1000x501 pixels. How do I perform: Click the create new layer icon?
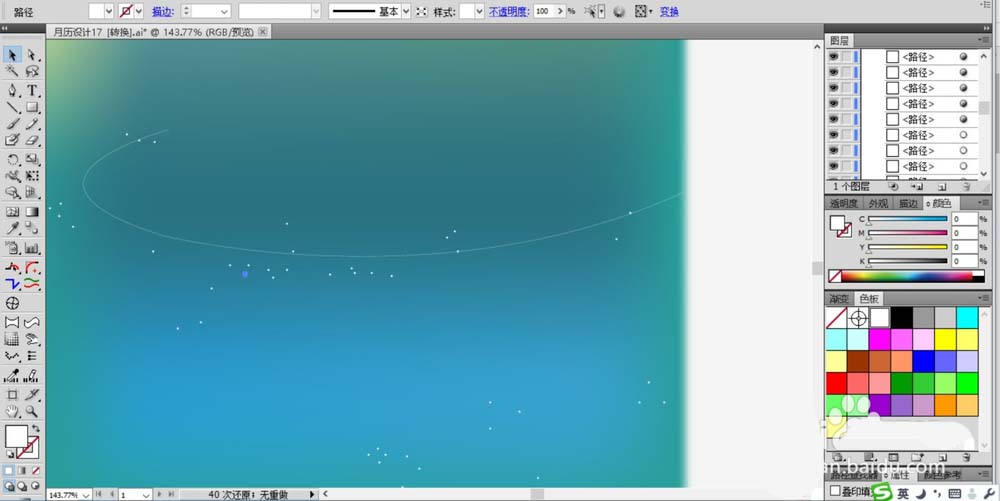point(942,187)
